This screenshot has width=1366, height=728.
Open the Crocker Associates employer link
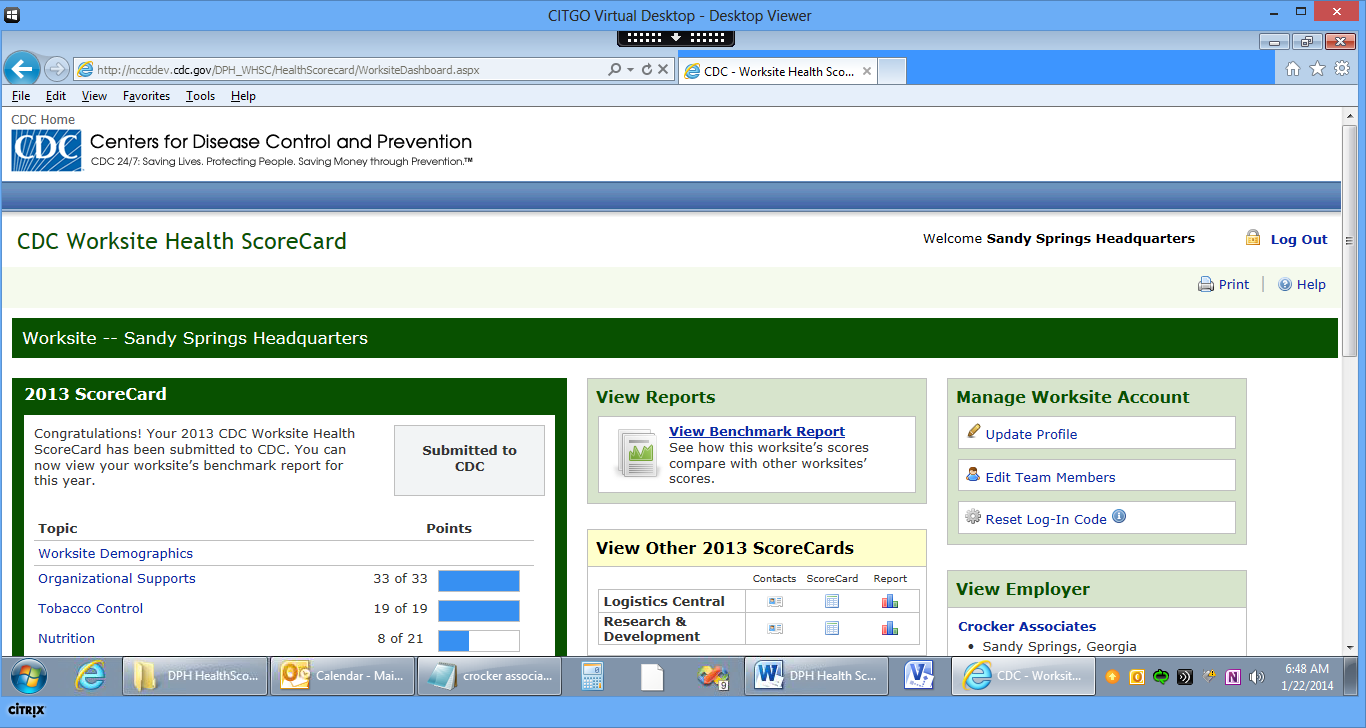pos(1027,626)
